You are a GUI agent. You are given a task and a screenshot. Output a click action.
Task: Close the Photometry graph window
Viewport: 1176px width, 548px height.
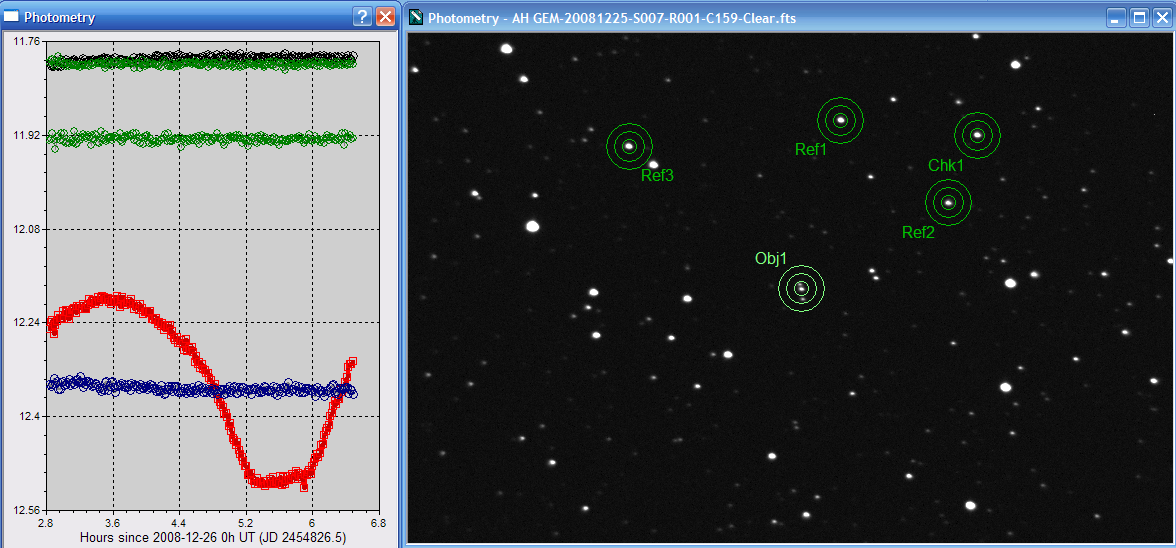[385, 17]
